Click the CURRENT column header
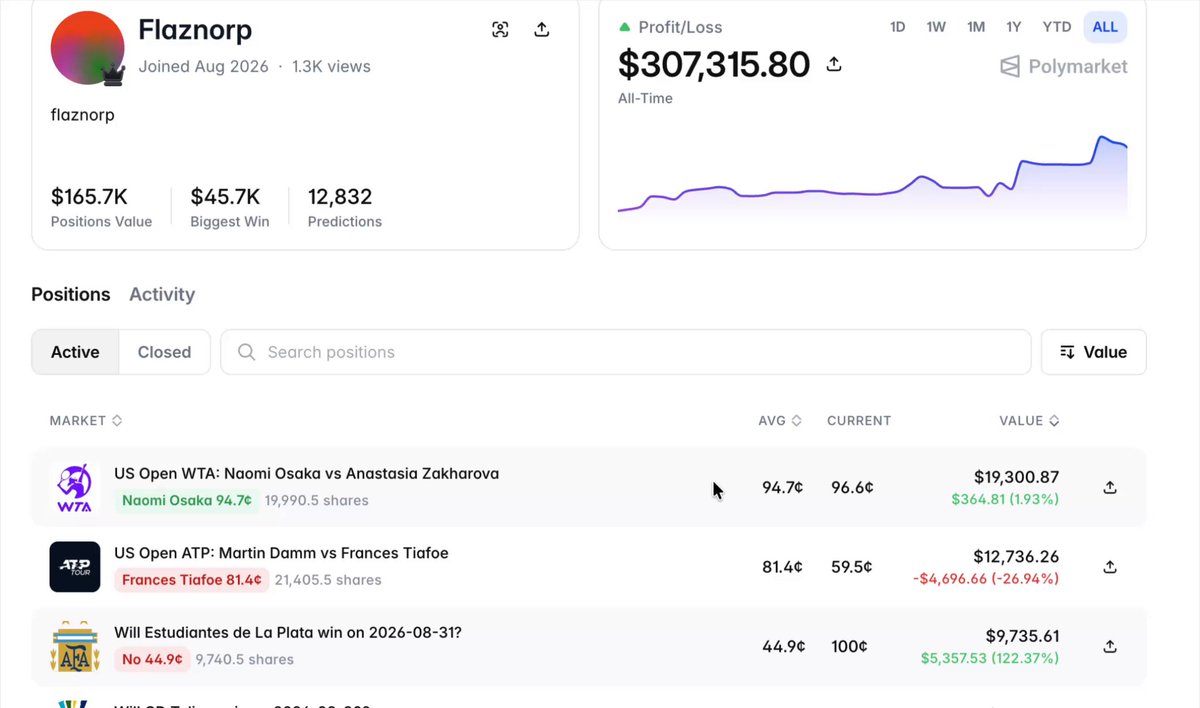 click(859, 421)
